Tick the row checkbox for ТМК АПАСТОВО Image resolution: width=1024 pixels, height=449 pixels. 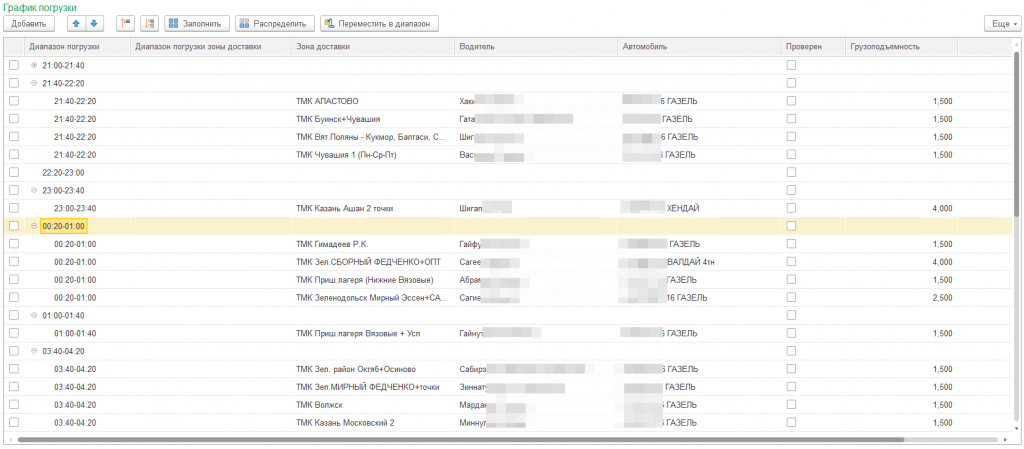tap(14, 101)
